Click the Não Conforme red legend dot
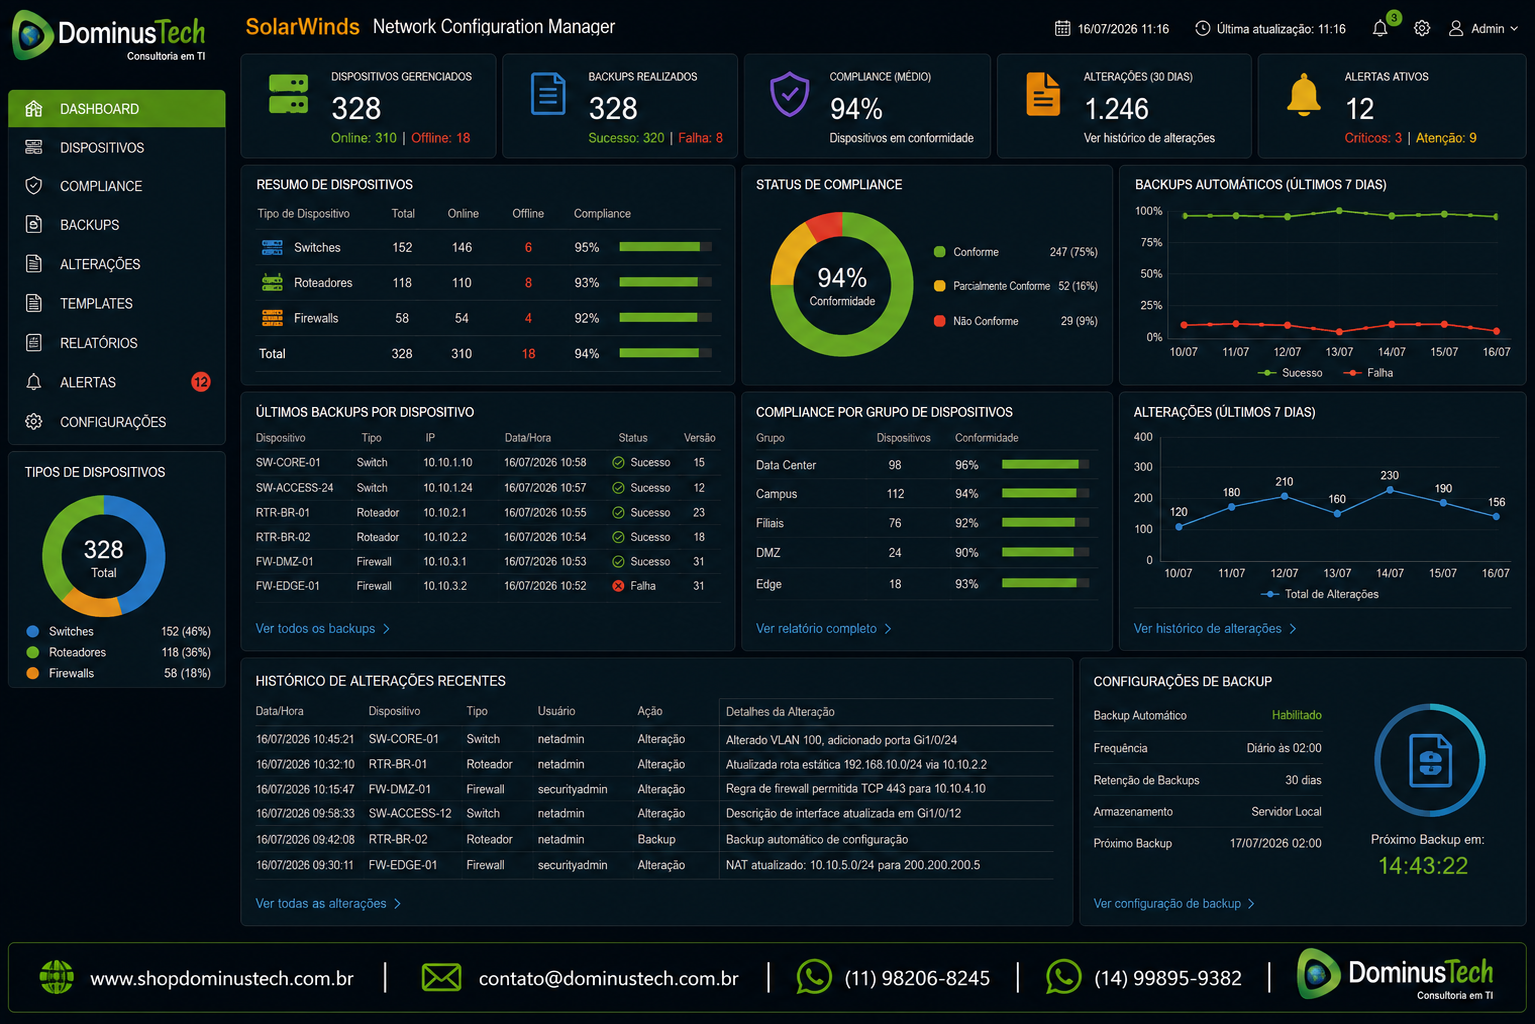 tap(939, 321)
